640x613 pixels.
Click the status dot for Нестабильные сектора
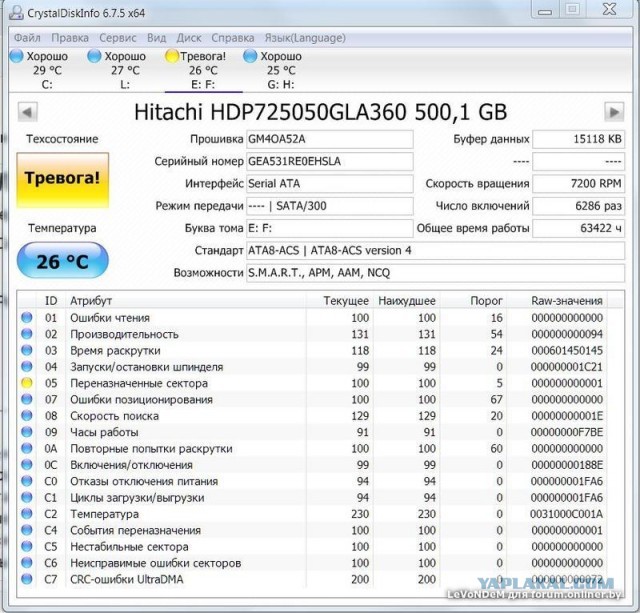point(27,546)
